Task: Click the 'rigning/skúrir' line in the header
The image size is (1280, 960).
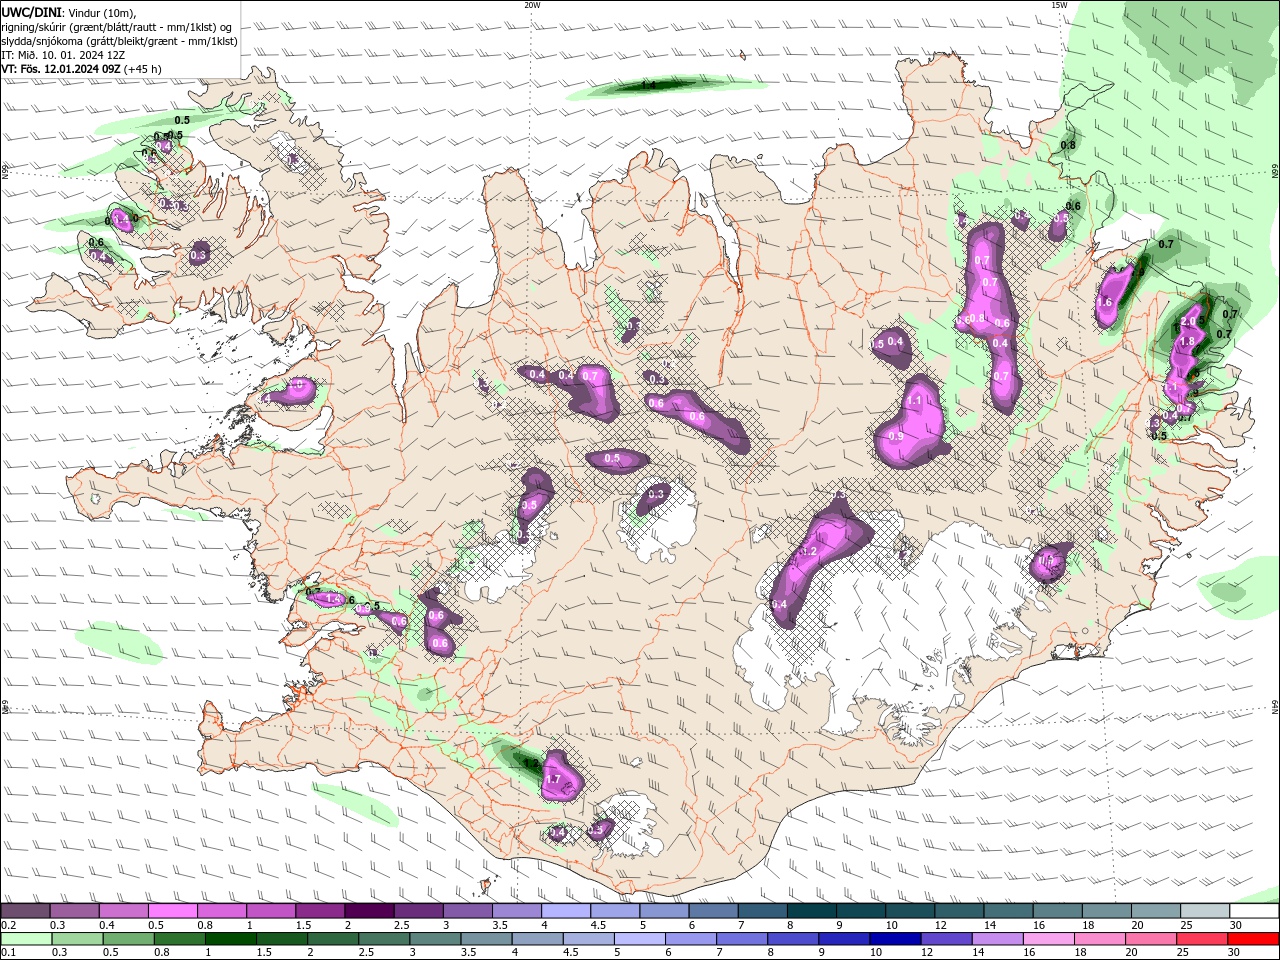Action: 118,27
